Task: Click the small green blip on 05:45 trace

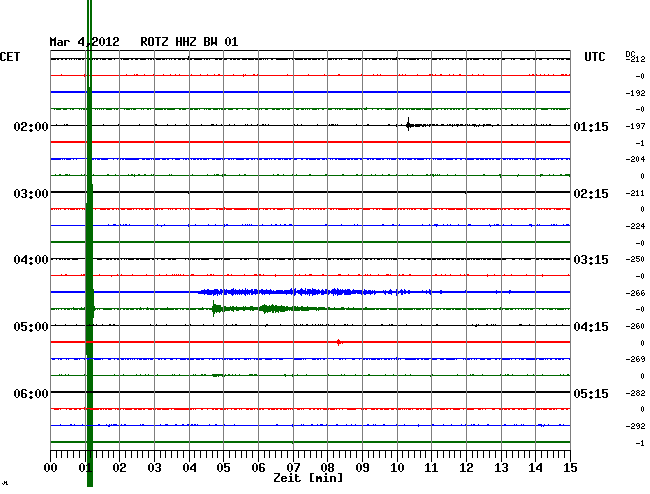Action: click(x=218, y=375)
